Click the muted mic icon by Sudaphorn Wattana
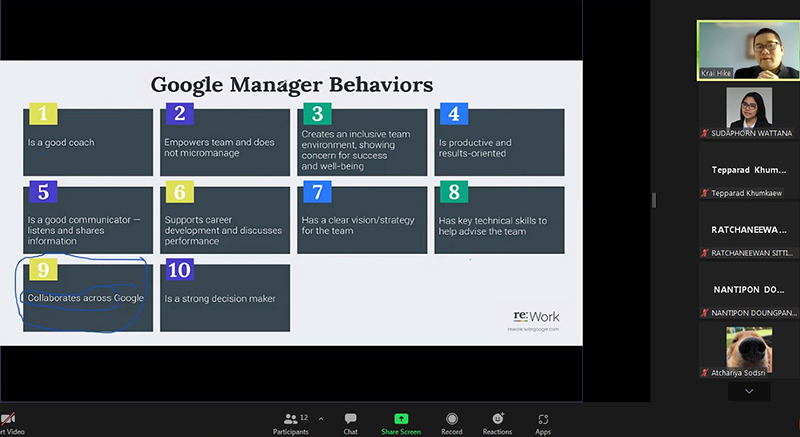 [x=705, y=133]
